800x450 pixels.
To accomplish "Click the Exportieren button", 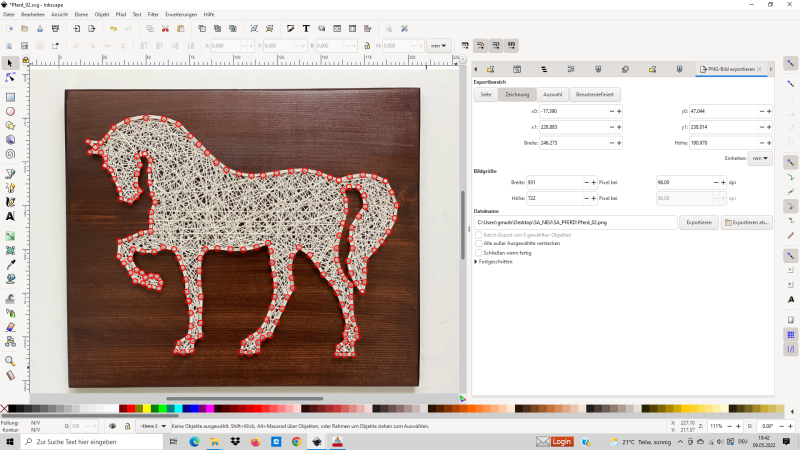I will click(698, 222).
